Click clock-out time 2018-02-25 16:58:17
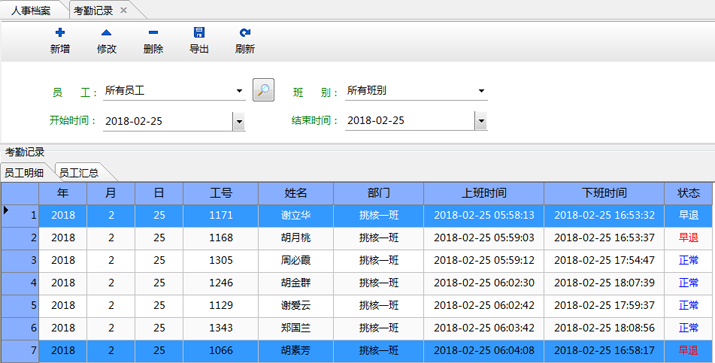Viewport: 715px width, 363px height. point(604,350)
